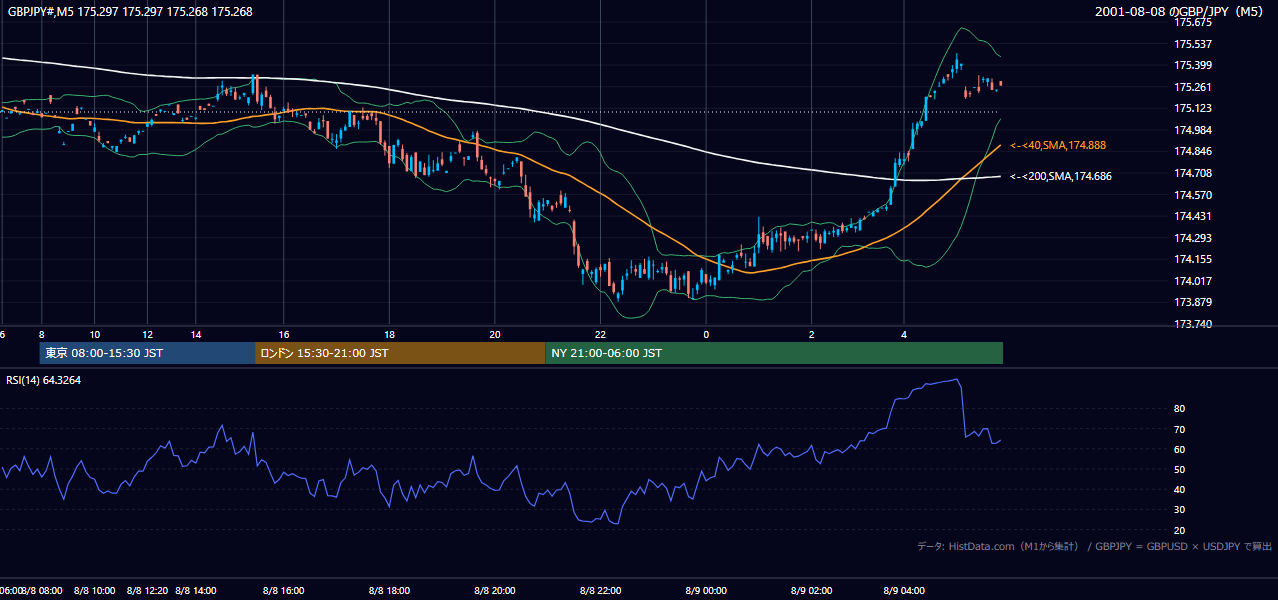Select the ロンドン 15:30-21:00 JST session bar
This screenshot has height=600, width=1278.
(400, 353)
